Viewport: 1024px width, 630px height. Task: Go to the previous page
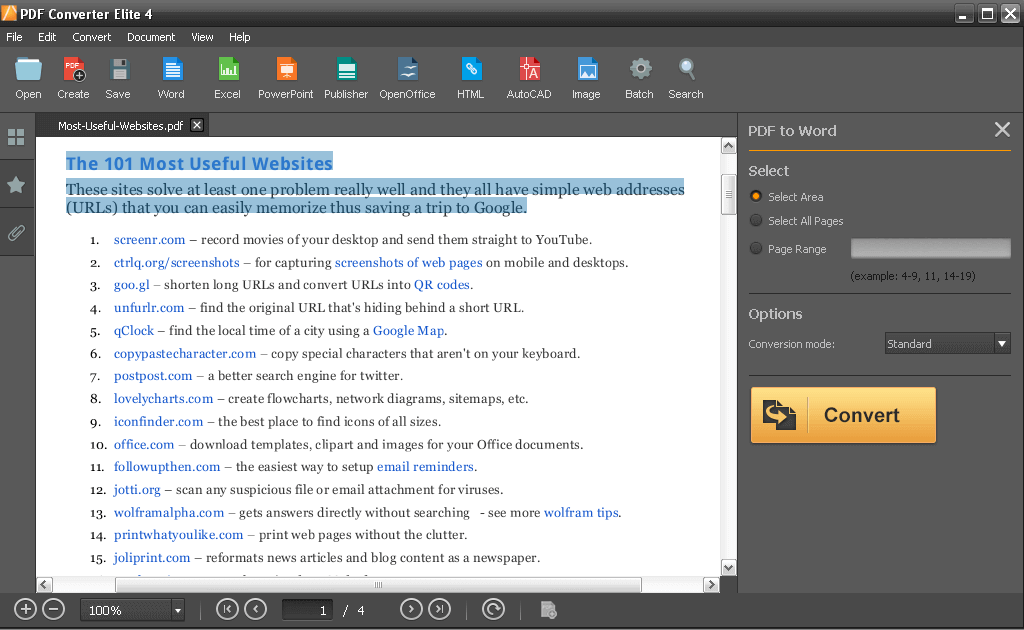click(255, 610)
